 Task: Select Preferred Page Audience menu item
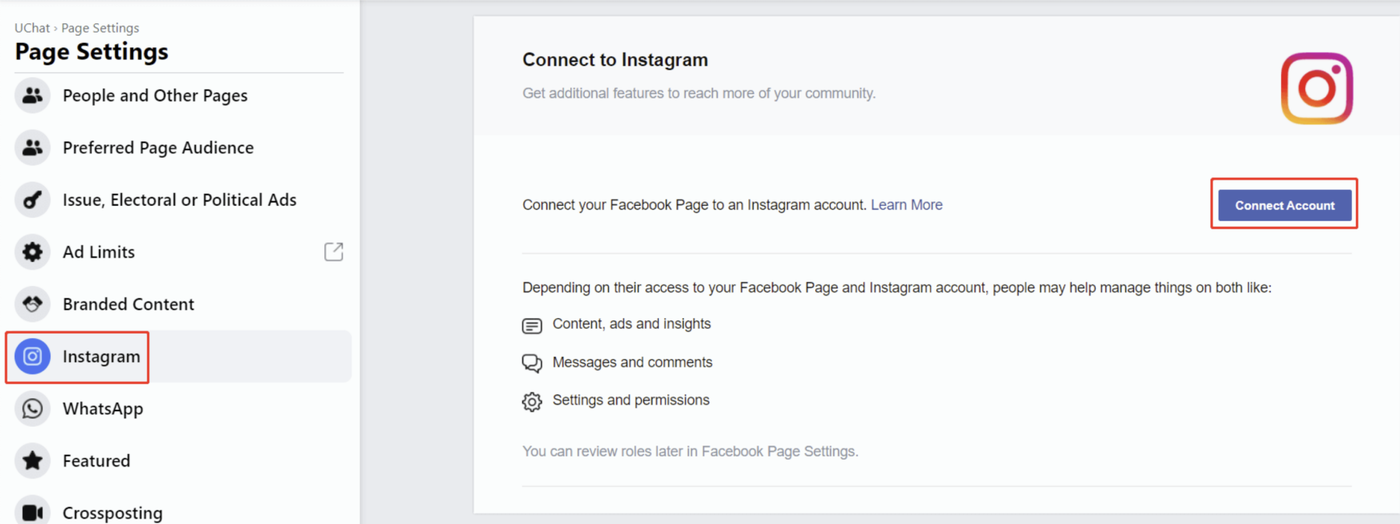coord(158,148)
